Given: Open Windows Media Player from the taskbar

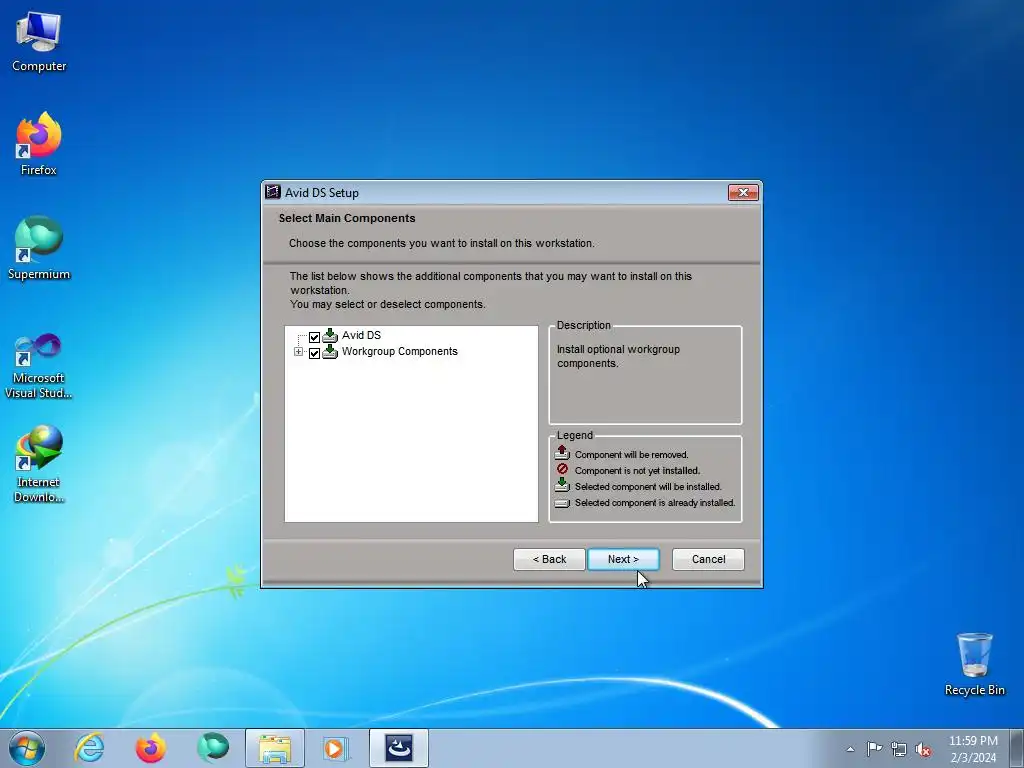Looking at the screenshot, I should click(x=336, y=748).
